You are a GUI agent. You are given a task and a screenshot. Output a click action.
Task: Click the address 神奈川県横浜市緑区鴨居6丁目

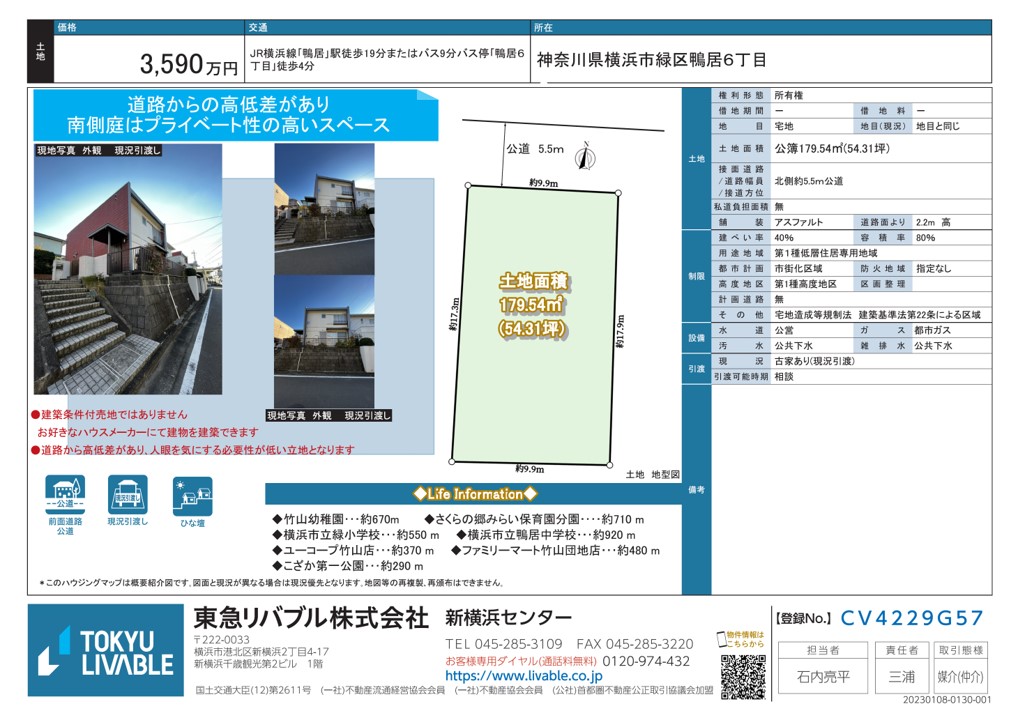pyautogui.click(x=652, y=60)
